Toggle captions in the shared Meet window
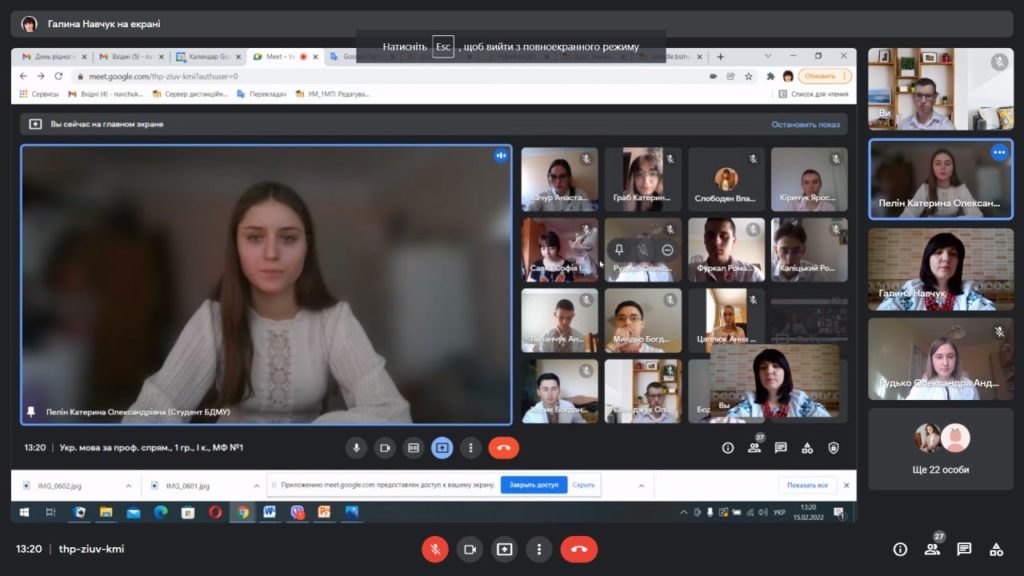Image resolution: width=1024 pixels, height=576 pixels. pos(413,448)
